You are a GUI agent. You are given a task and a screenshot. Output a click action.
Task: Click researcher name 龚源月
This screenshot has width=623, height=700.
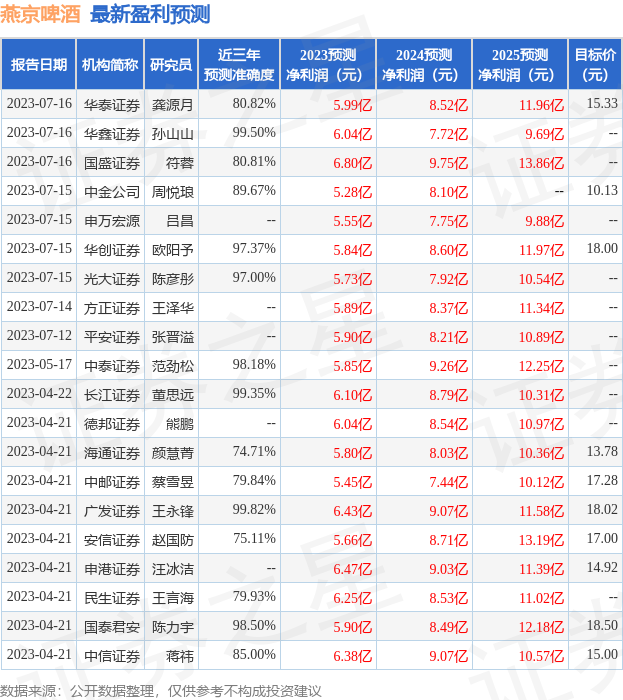click(173, 104)
